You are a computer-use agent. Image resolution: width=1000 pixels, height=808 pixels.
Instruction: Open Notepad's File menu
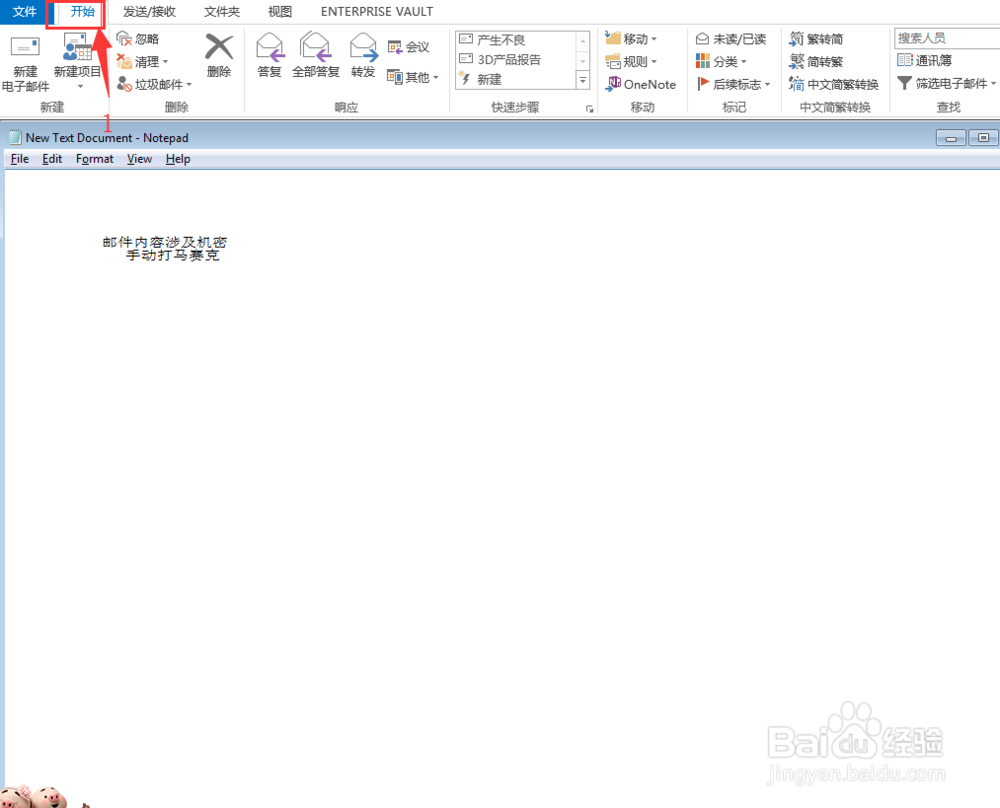click(x=20, y=159)
